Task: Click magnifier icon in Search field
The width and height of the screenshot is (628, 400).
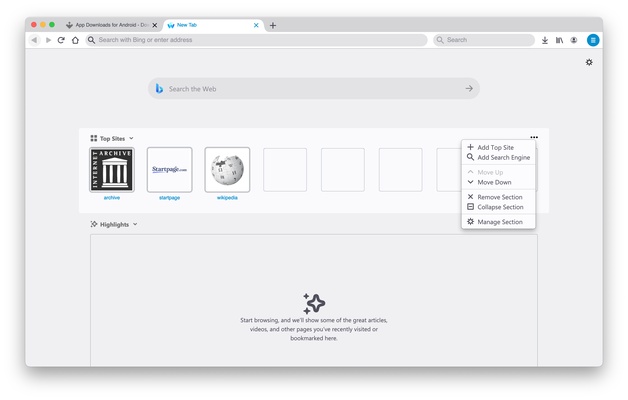Action: click(x=440, y=40)
